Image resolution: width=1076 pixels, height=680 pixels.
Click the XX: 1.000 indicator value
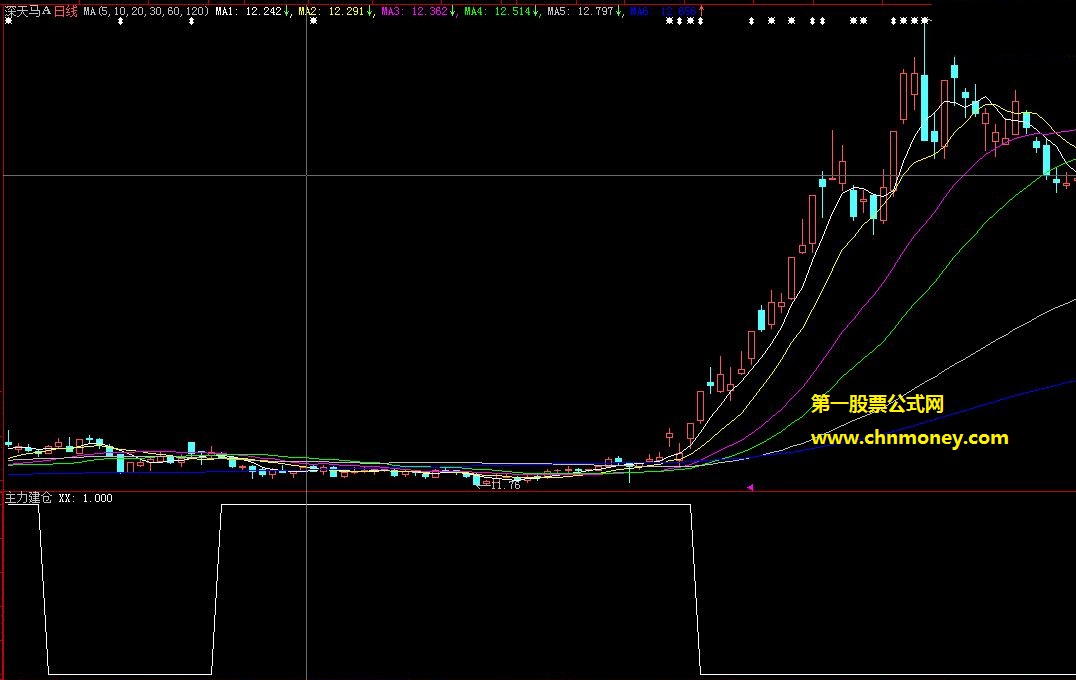[85, 498]
